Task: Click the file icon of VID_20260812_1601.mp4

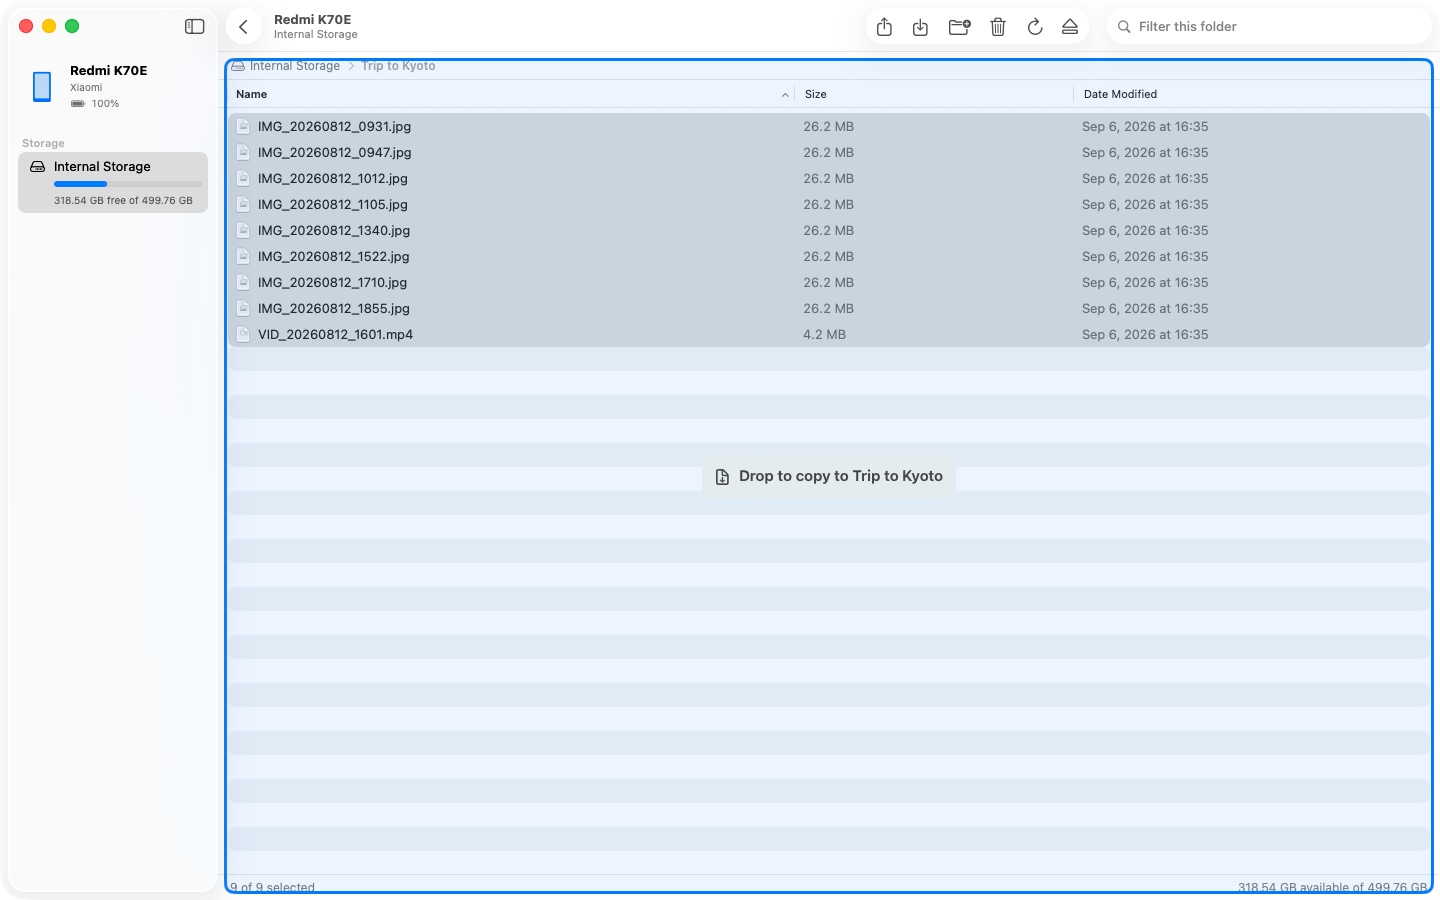Action: coord(243,335)
